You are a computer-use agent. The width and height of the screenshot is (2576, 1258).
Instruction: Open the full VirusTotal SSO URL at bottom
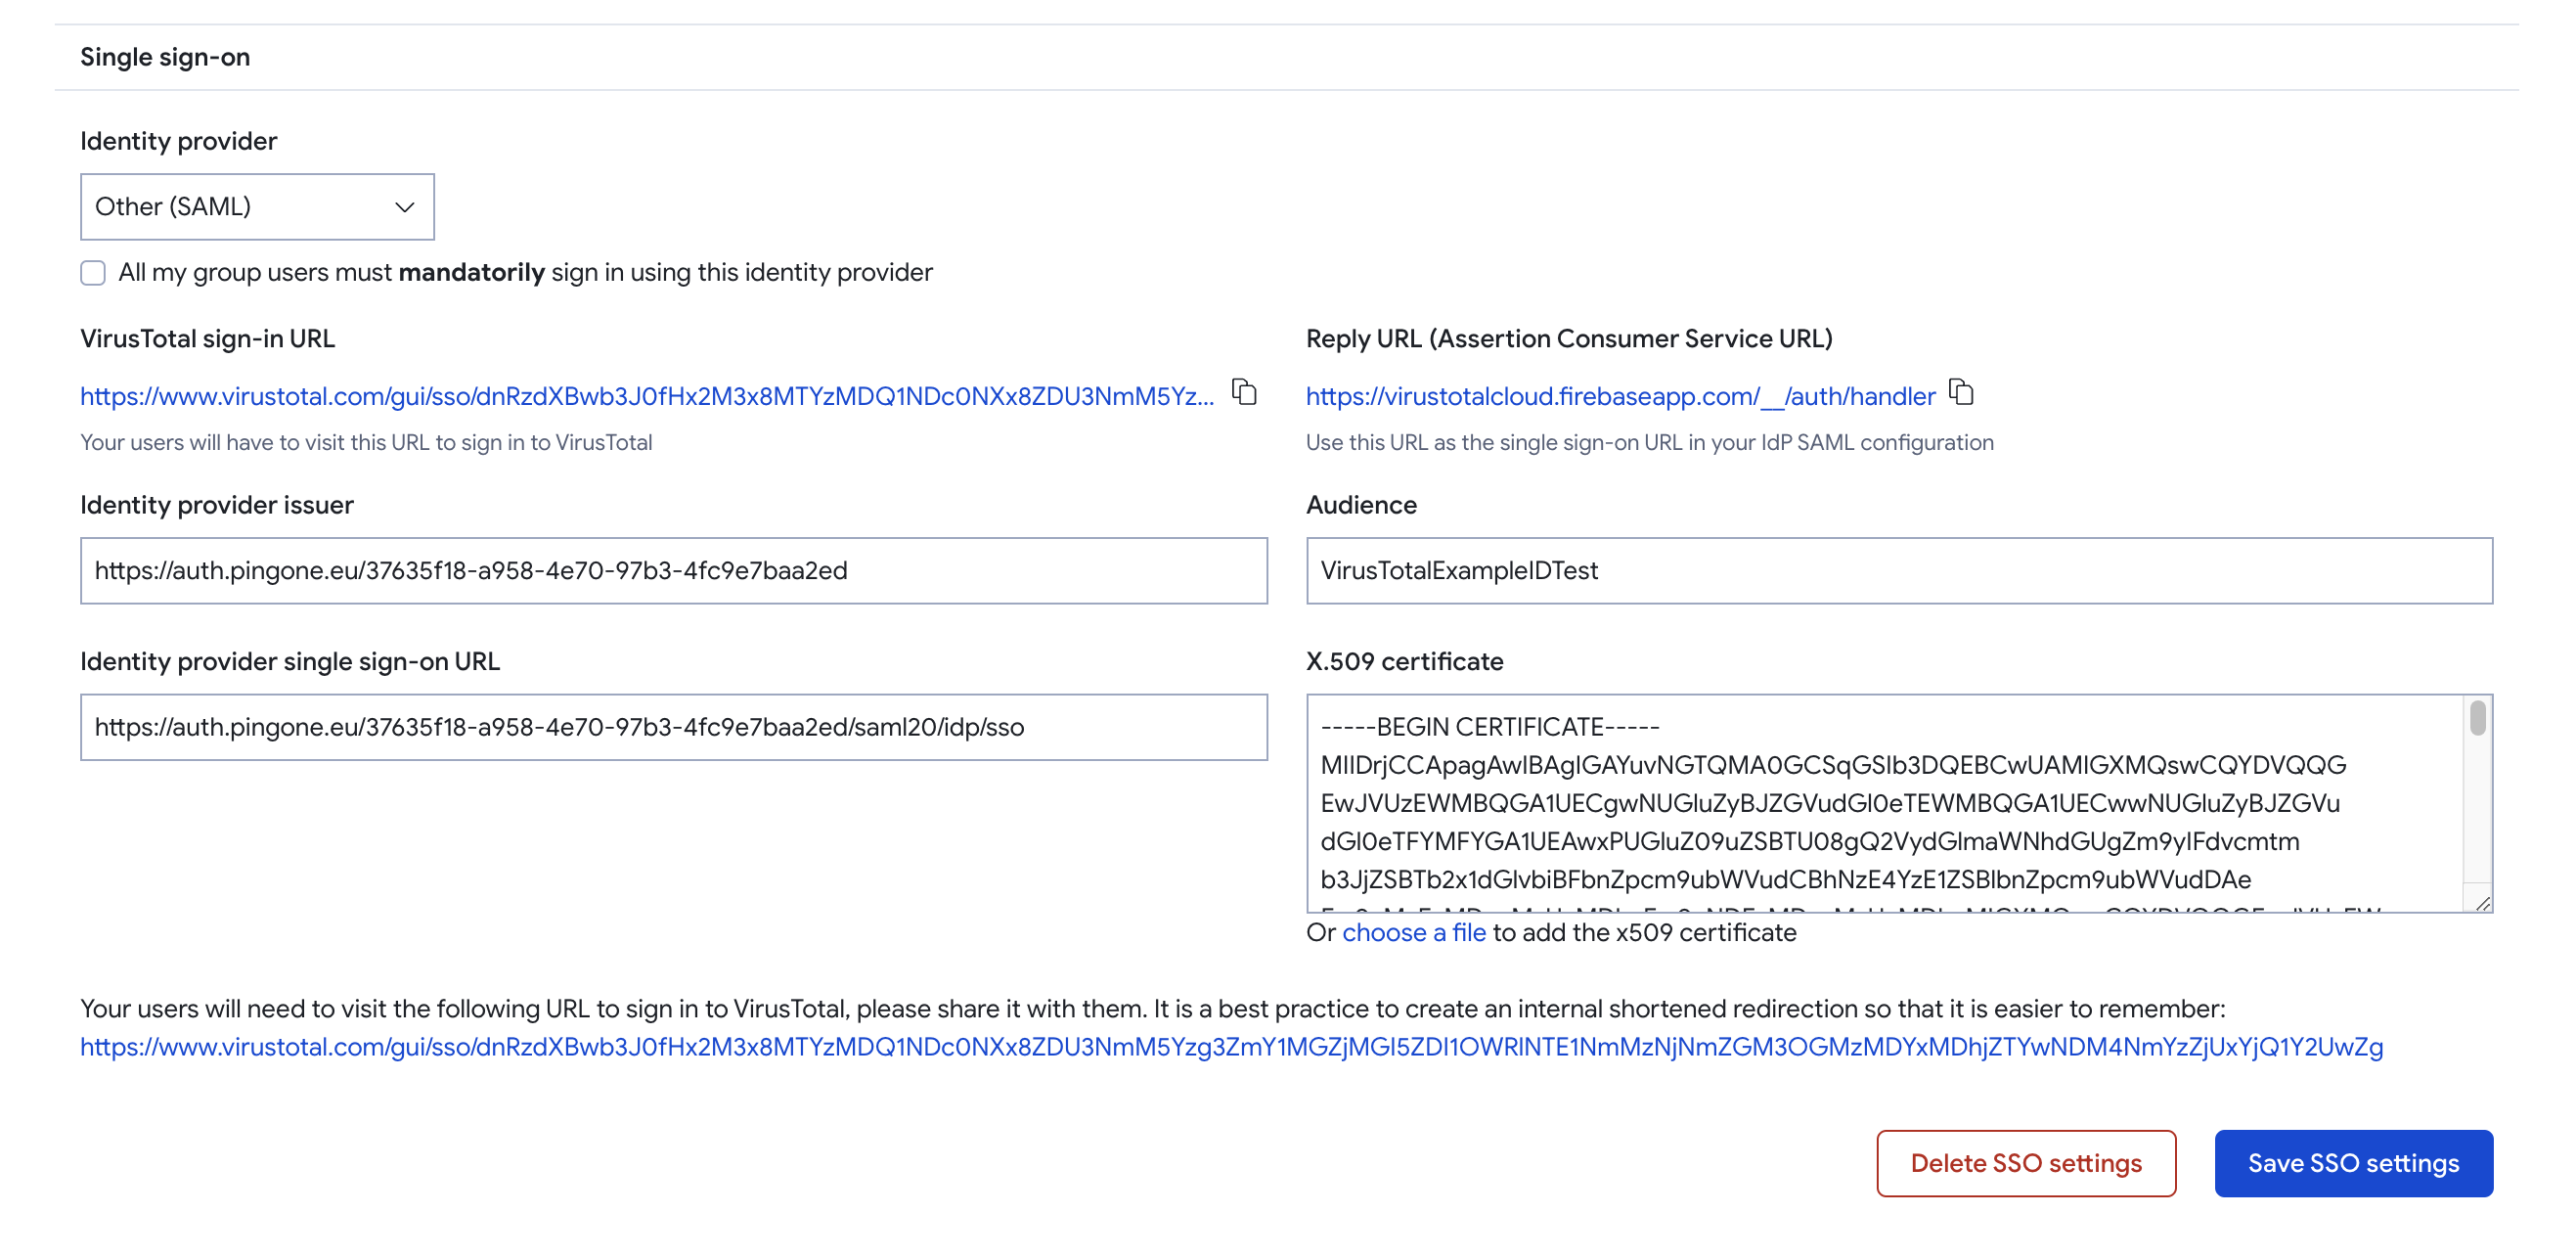(1232, 1047)
